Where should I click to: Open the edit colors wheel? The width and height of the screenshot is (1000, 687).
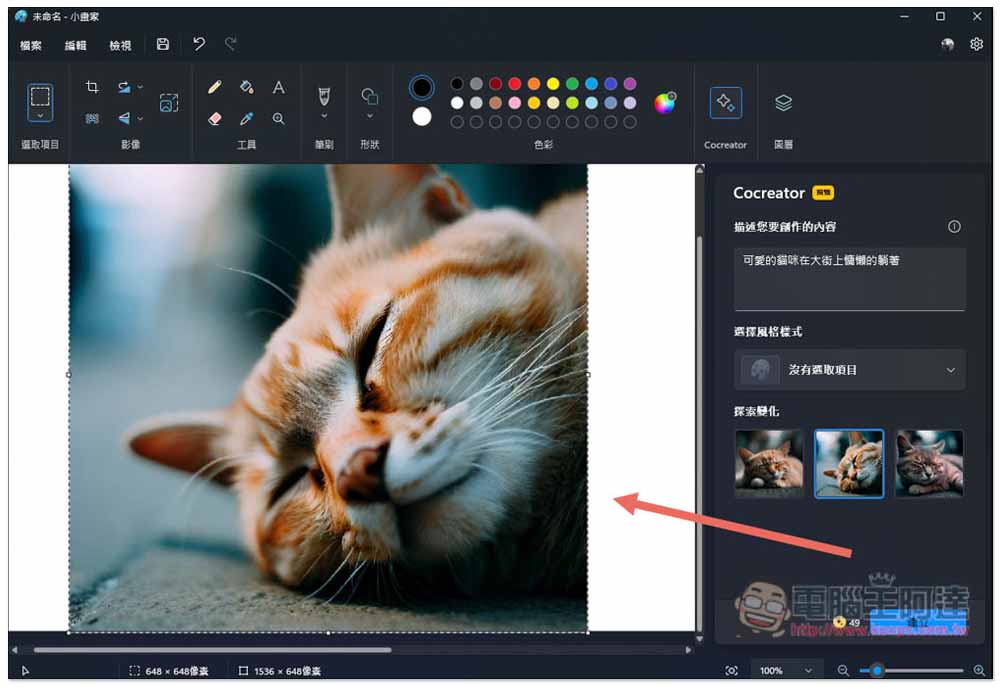tap(665, 103)
